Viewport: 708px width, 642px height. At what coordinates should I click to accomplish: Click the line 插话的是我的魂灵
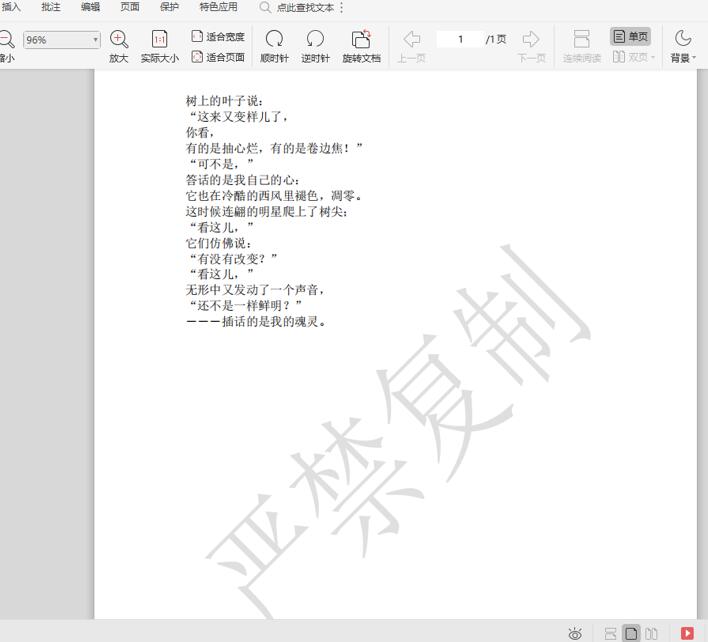256,321
